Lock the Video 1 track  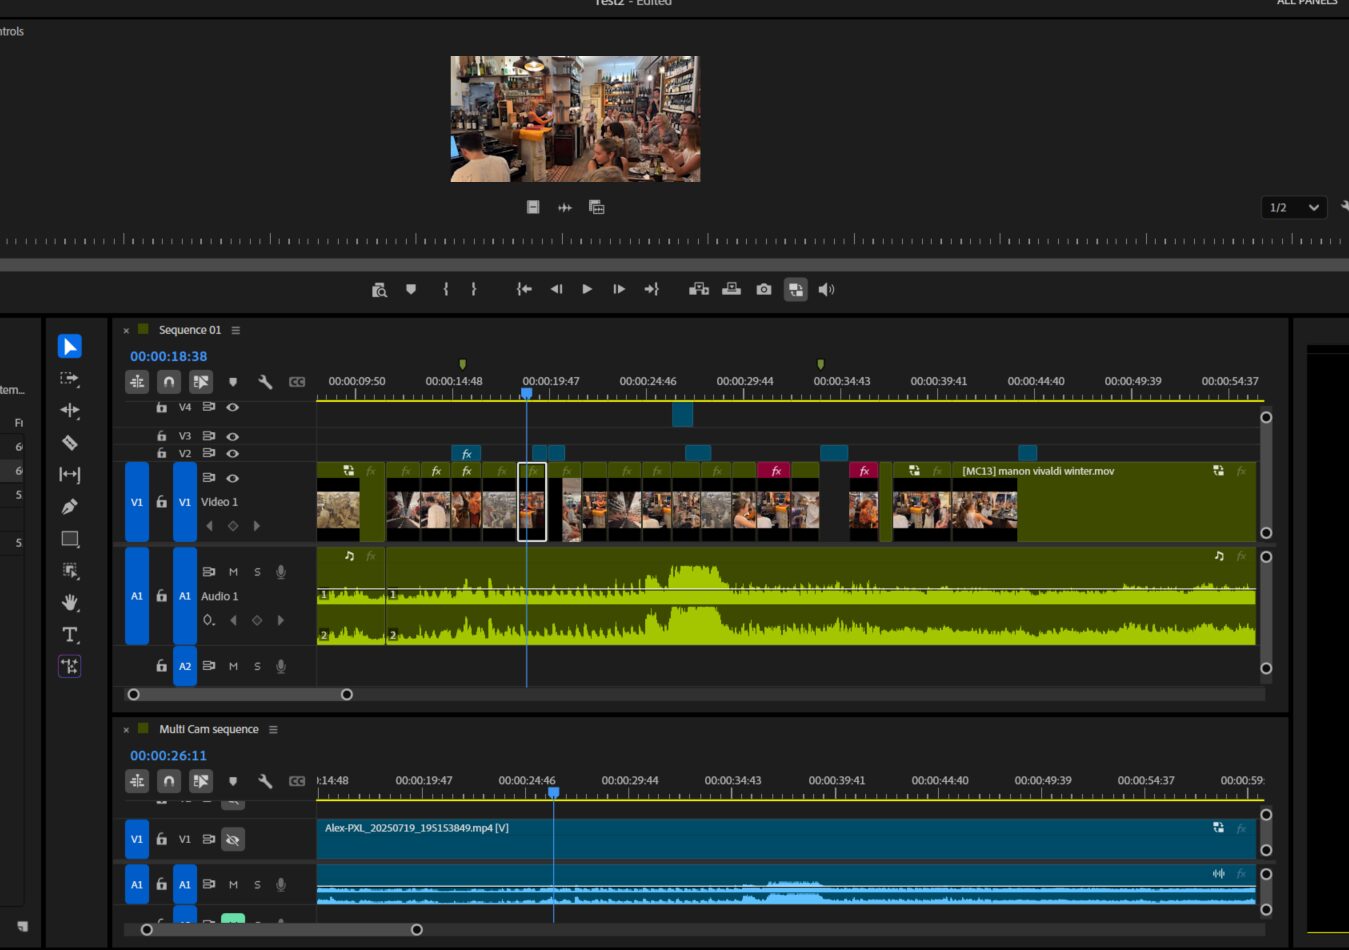click(161, 502)
